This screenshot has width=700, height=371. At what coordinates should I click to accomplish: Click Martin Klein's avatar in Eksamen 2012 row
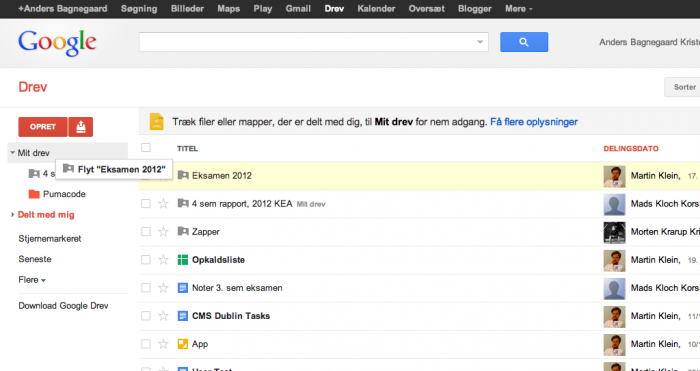tap(614, 176)
